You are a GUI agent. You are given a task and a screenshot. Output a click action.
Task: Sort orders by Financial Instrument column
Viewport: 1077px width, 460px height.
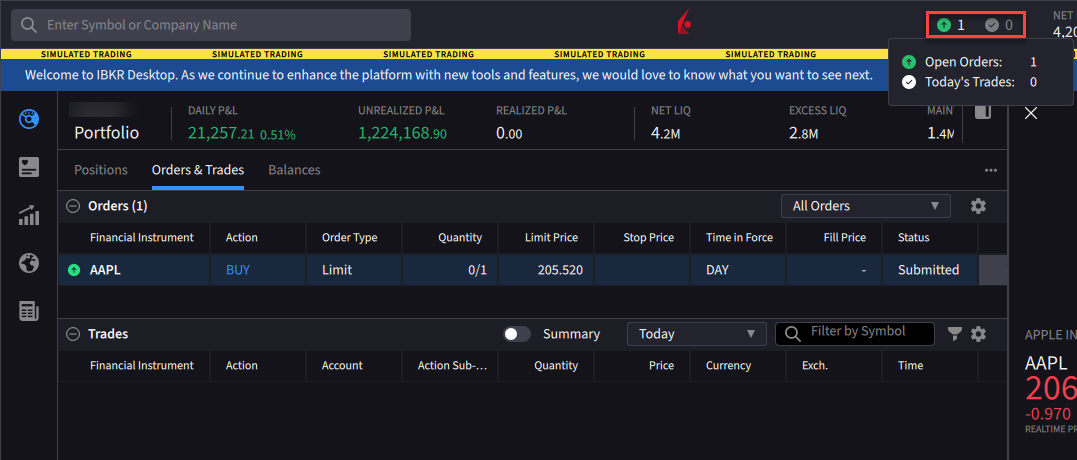[x=141, y=238]
